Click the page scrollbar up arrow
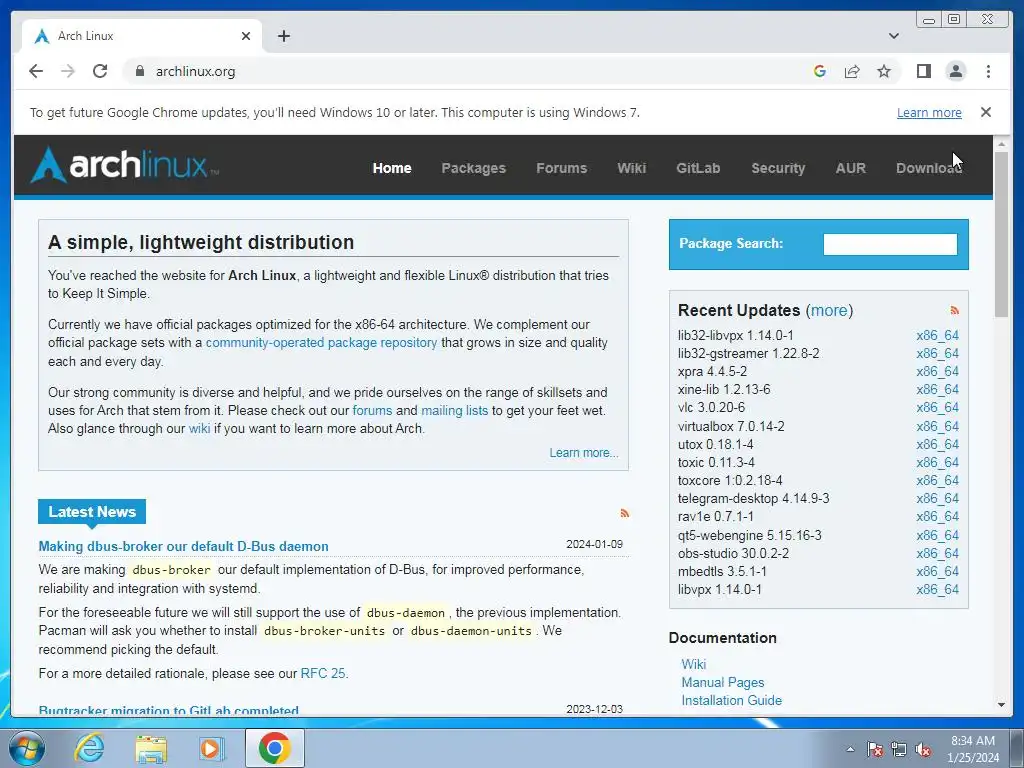The width and height of the screenshot is (1024, 768). 1001,144
